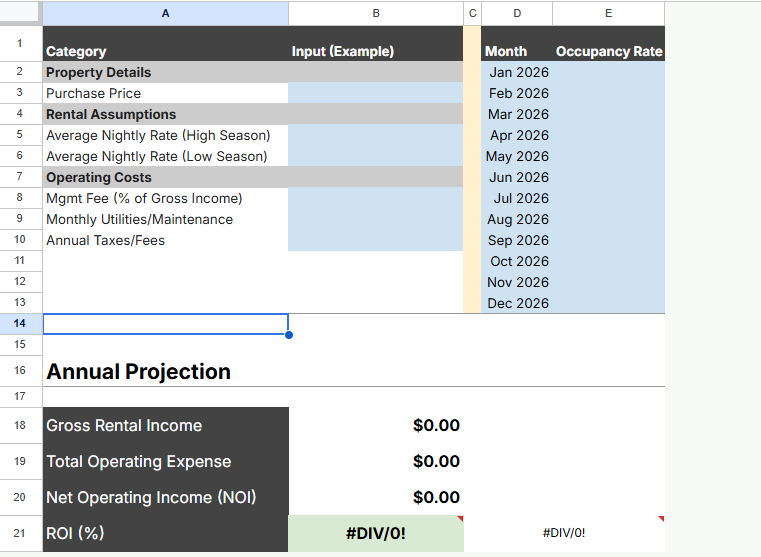Click the Jun 2026 month cell

517,177
